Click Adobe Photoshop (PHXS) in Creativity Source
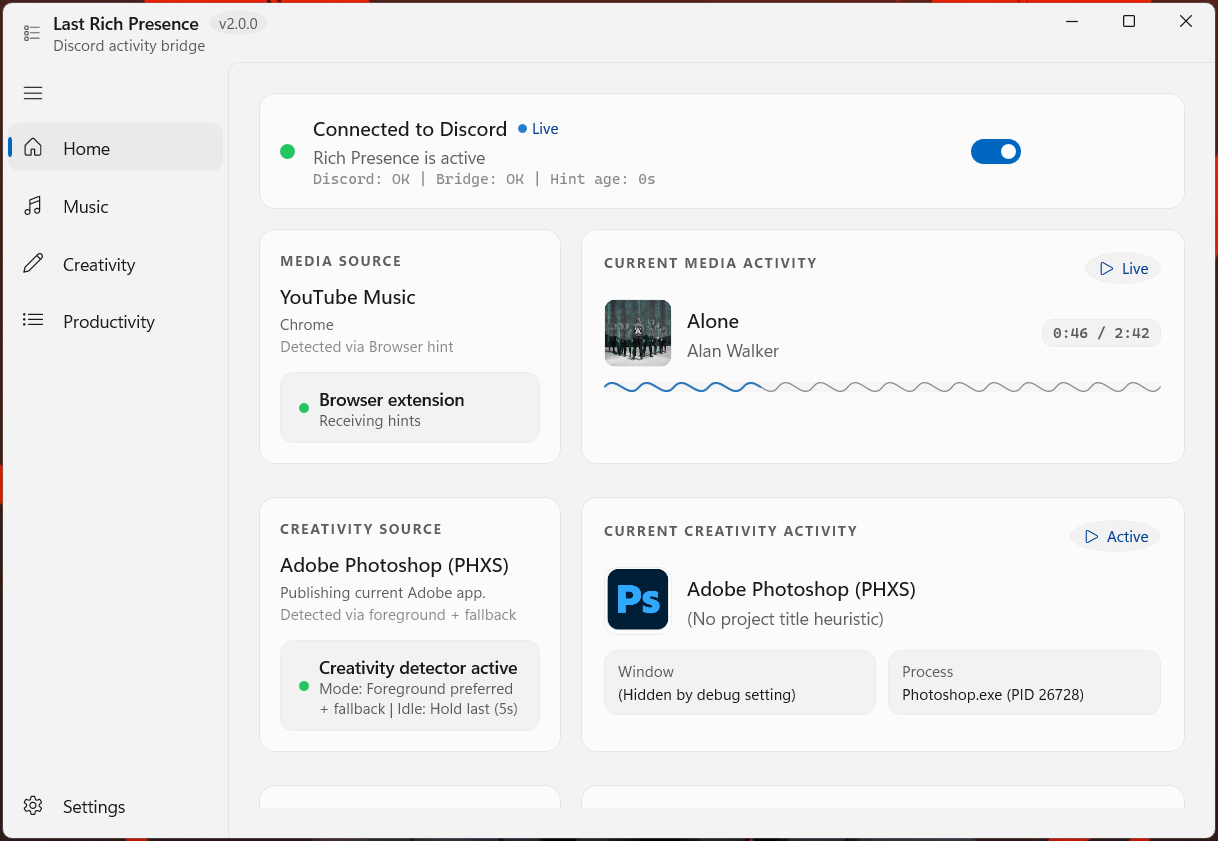 click(395, 565)
